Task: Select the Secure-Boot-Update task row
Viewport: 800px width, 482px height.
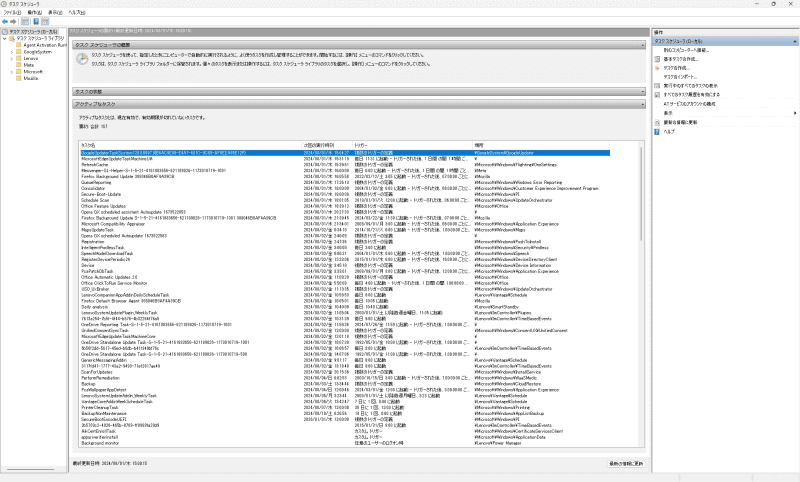Action: pyautogui.click(x=345, y=194)
